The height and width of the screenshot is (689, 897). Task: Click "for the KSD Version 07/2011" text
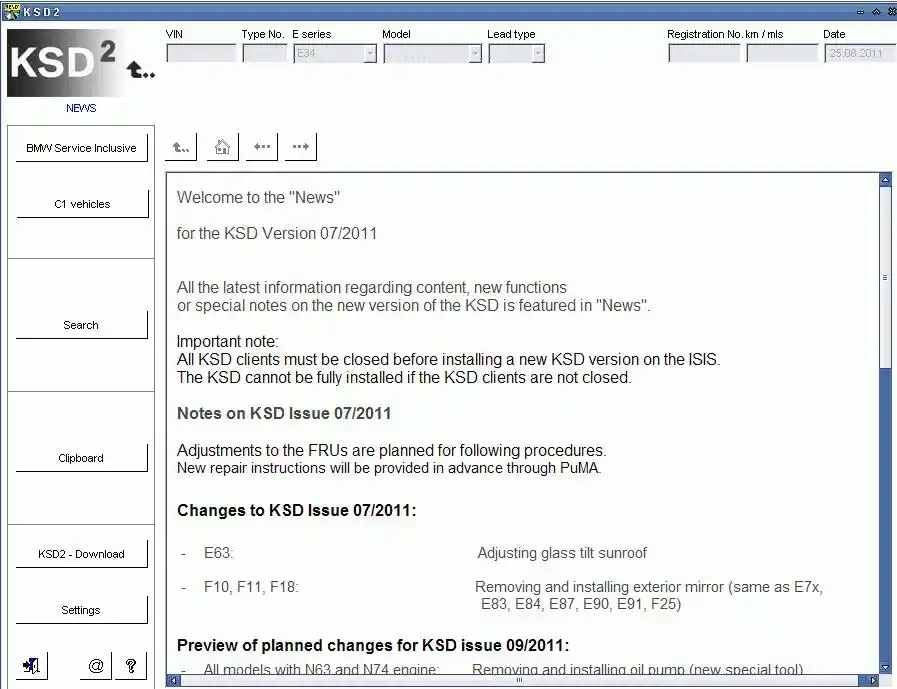pyautogui.click(x=277, y=233)
